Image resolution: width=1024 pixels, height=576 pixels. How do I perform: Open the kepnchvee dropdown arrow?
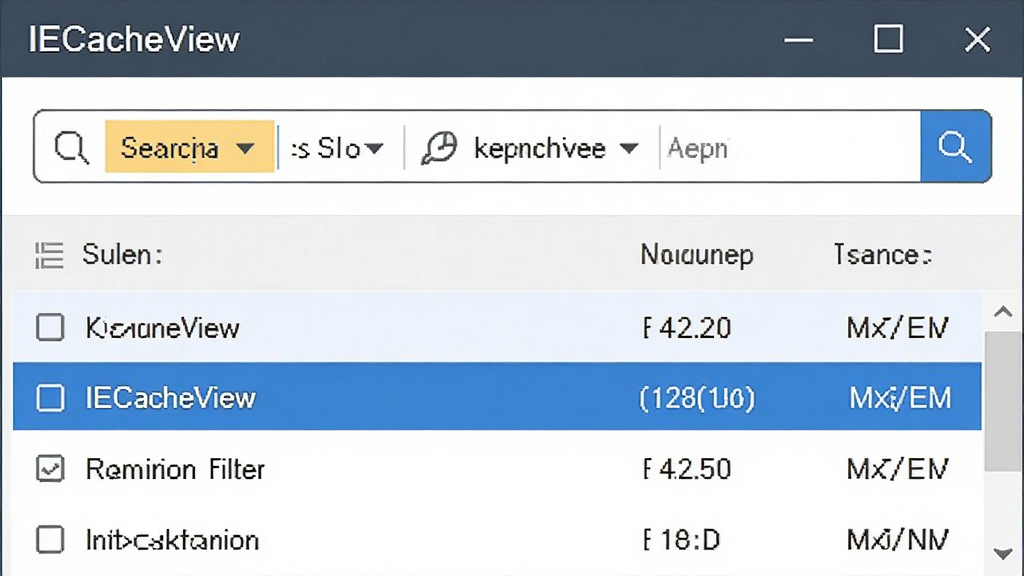(x=629, y=149)
